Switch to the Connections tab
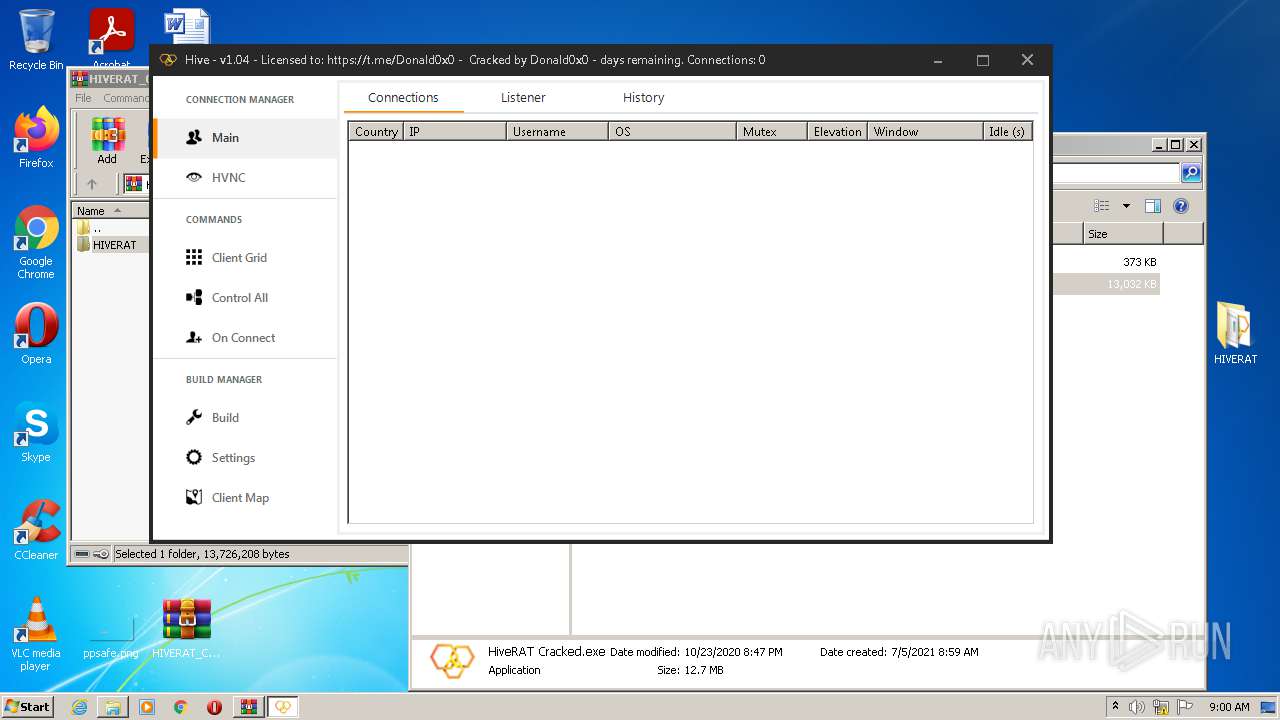Image resolution: width=1280 pixels, height=720 pixels. click(403, 98)
